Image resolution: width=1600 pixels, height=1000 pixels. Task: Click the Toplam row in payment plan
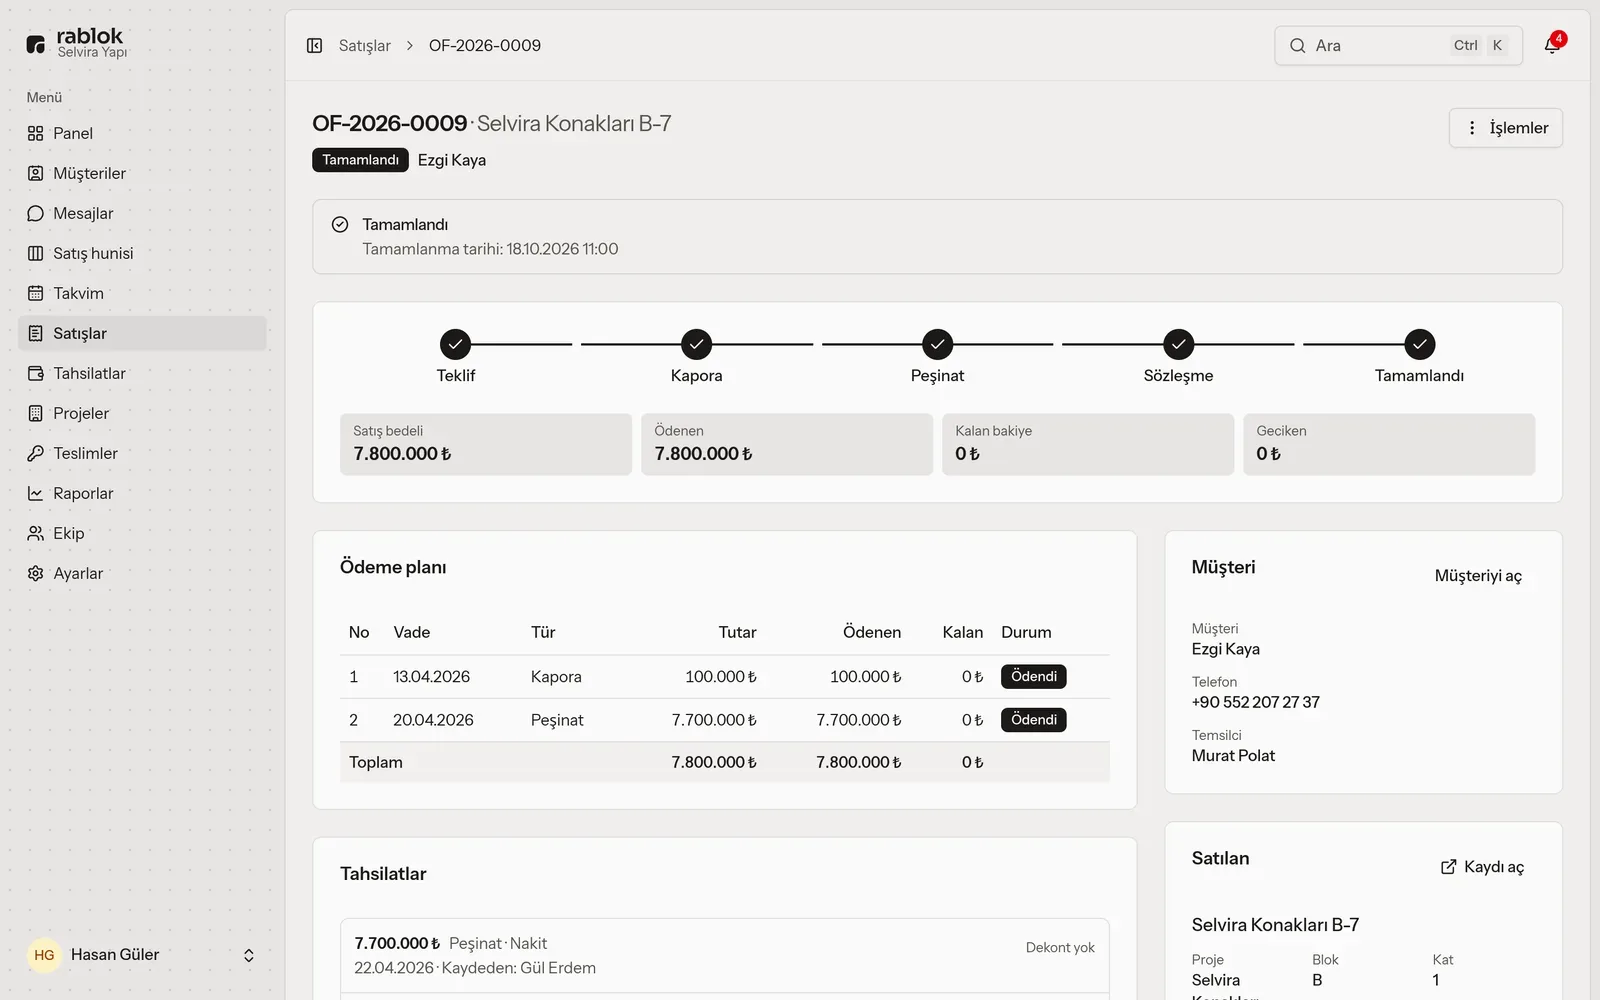tap(725, 762)
